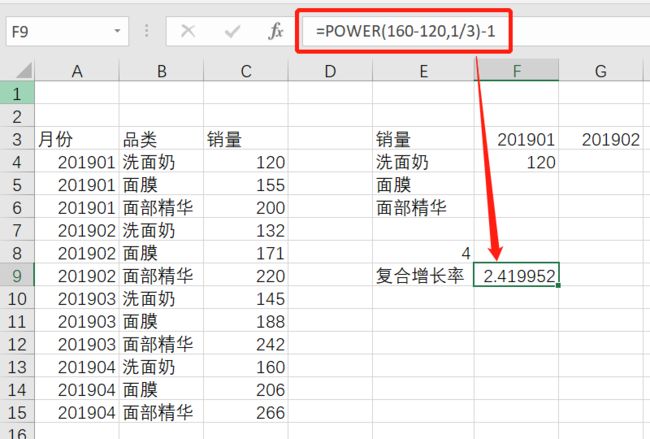The image size is (650, 439).
Task: Select row 3 header
Action: [17, 138]
